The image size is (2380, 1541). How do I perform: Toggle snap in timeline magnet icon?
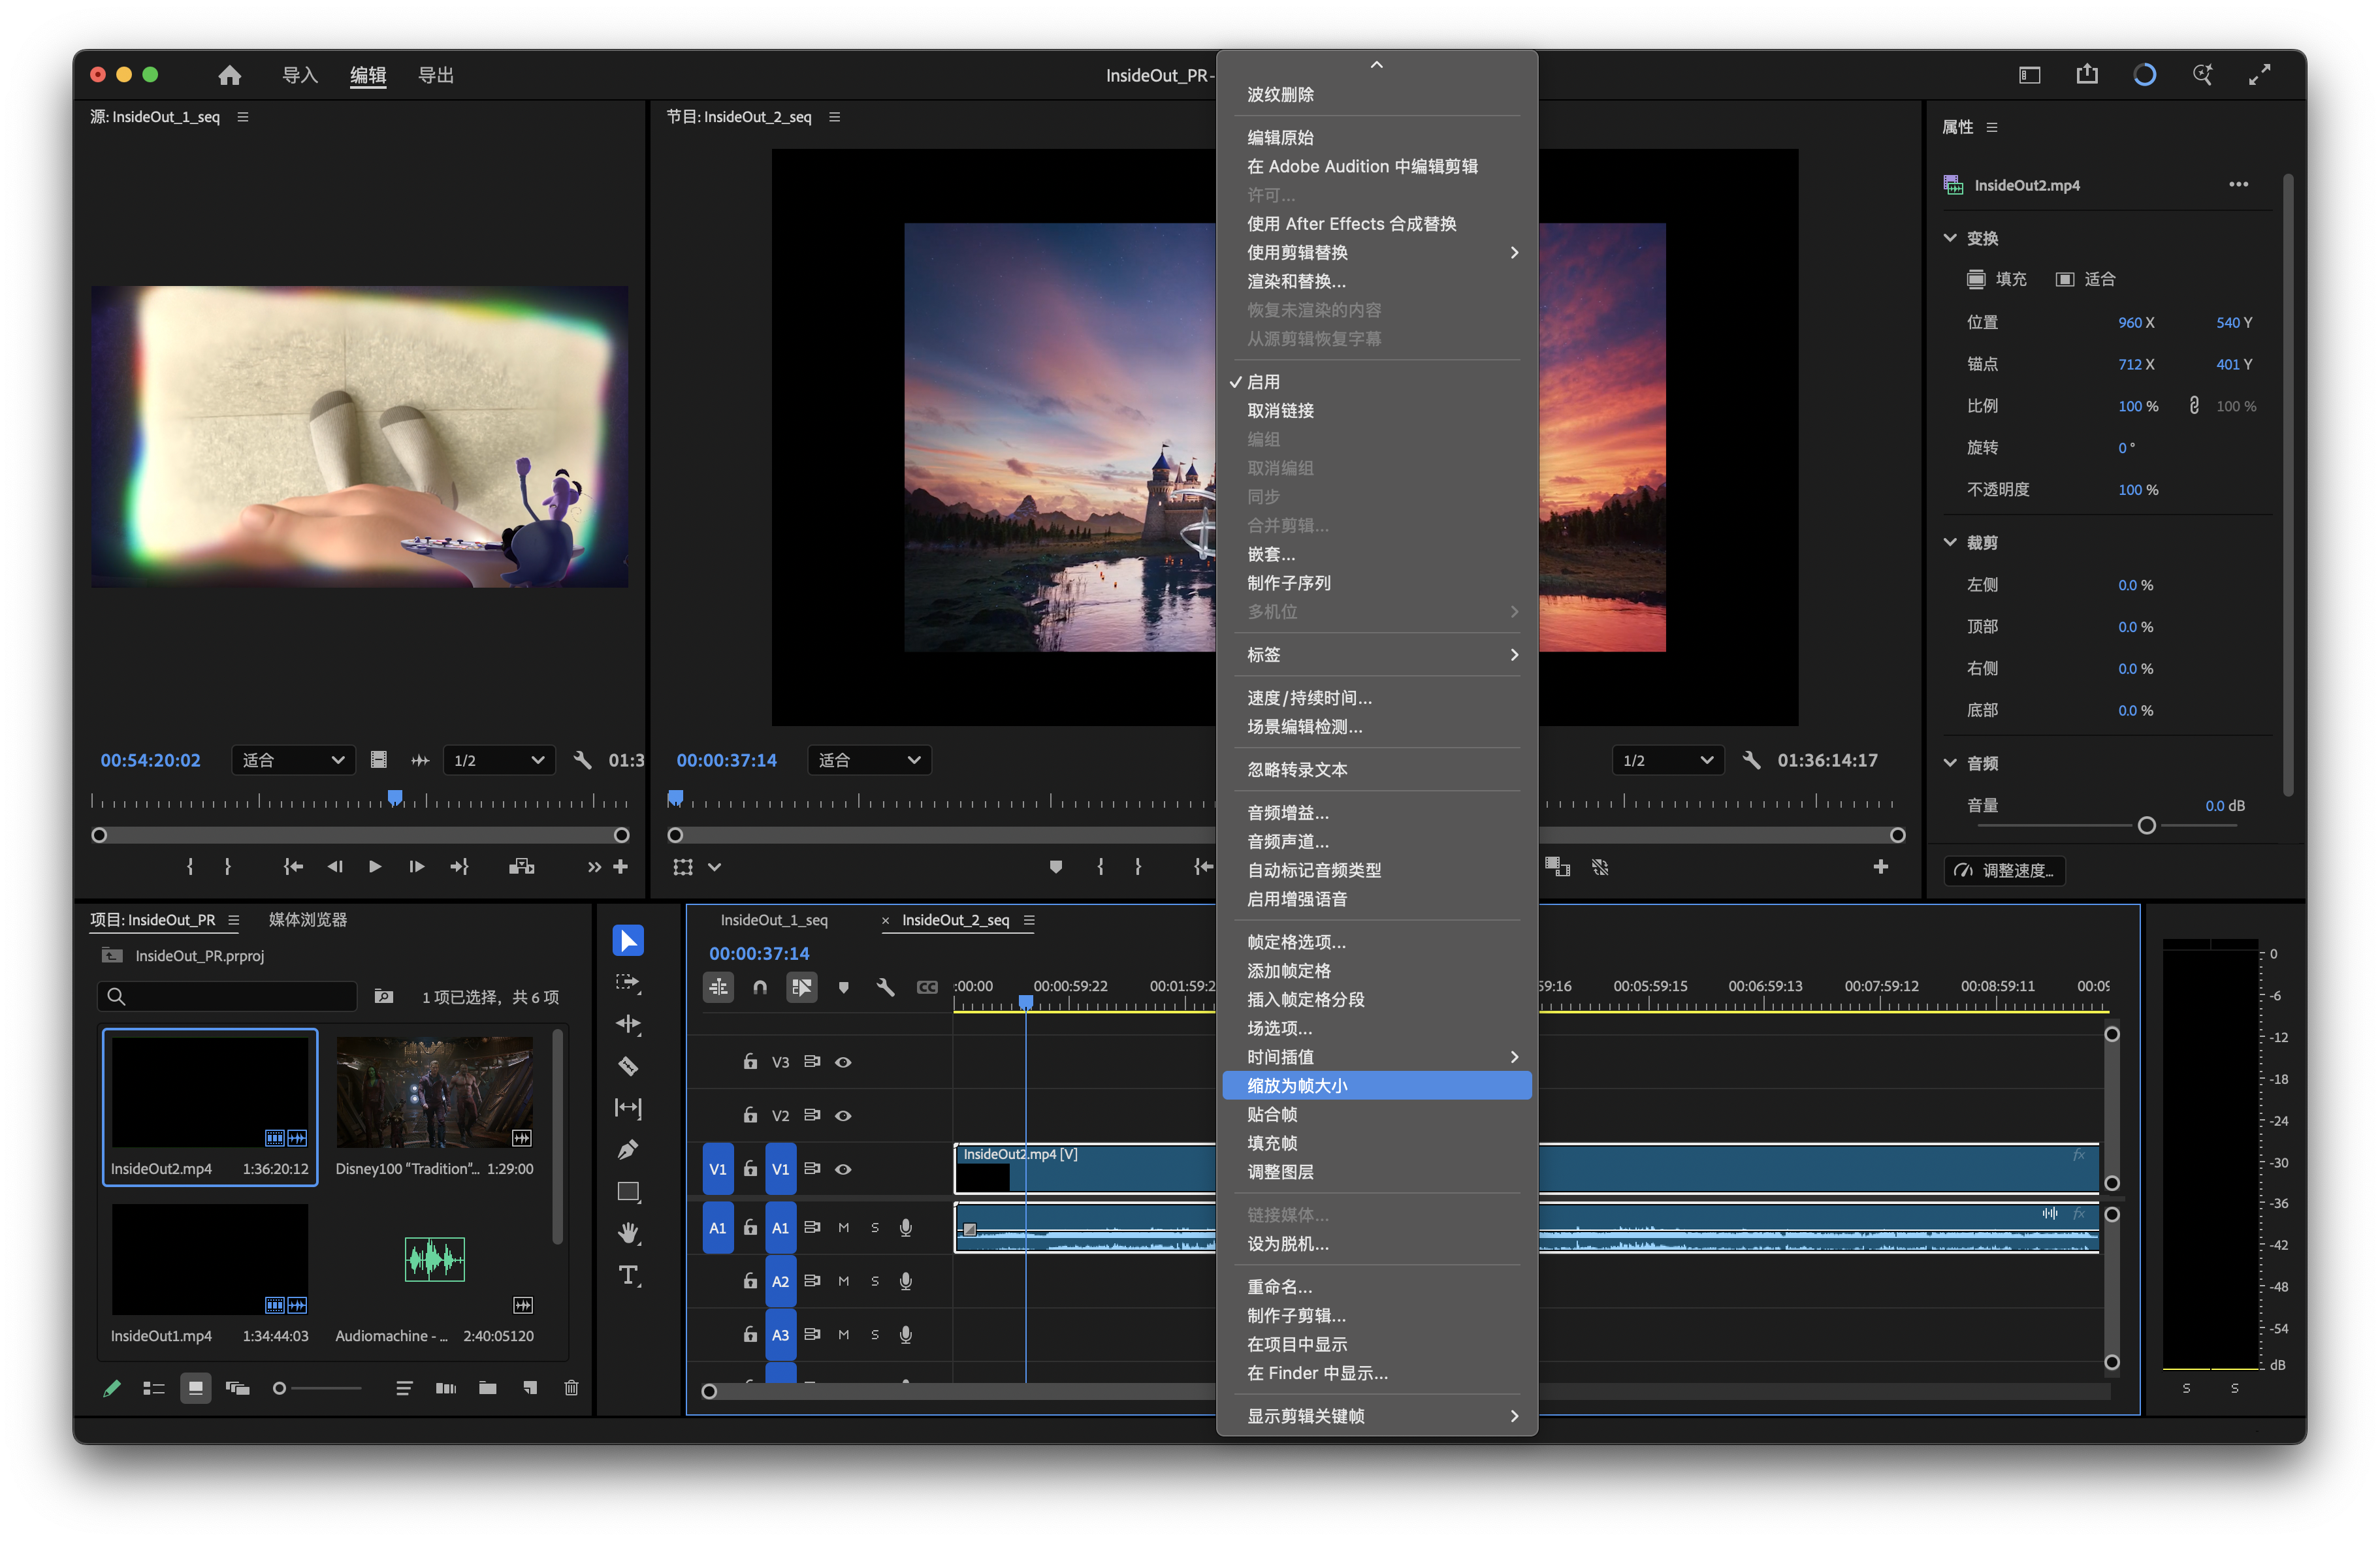pos(760,987)
